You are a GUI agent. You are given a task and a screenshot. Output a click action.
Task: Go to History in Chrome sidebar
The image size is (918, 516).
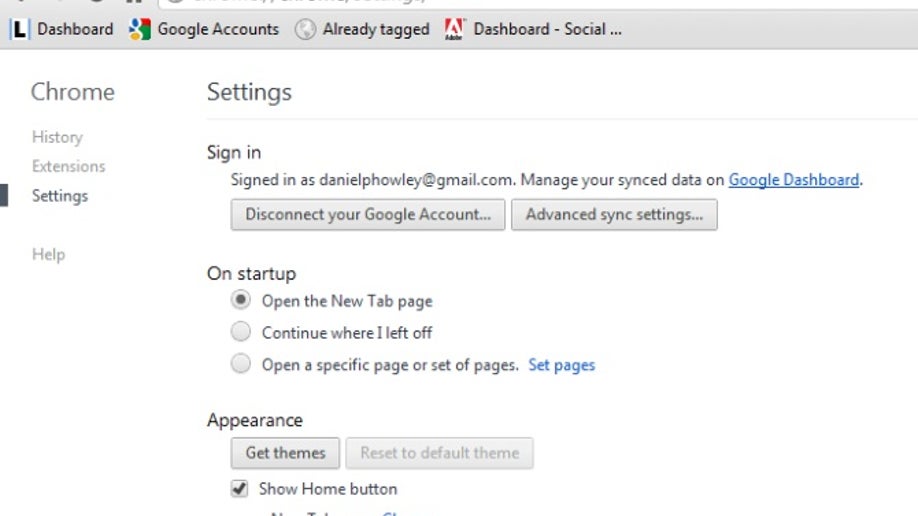(x=57, y=137)
